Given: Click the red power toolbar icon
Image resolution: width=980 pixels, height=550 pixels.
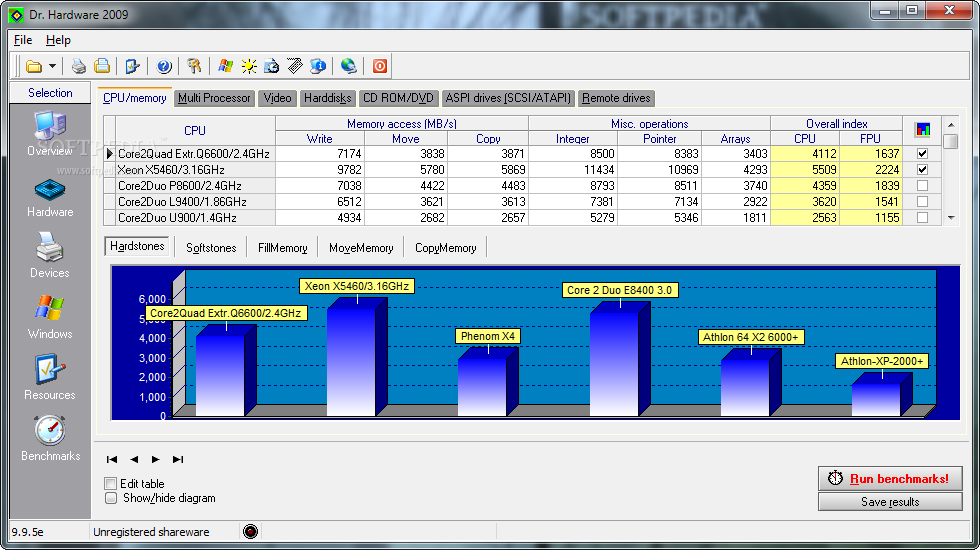Looking at the screenshot, I should pos(379,66).
